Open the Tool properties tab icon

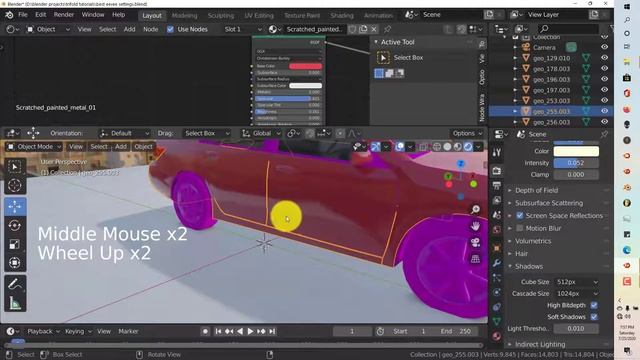pyautogui.click(x=496, y=153)
